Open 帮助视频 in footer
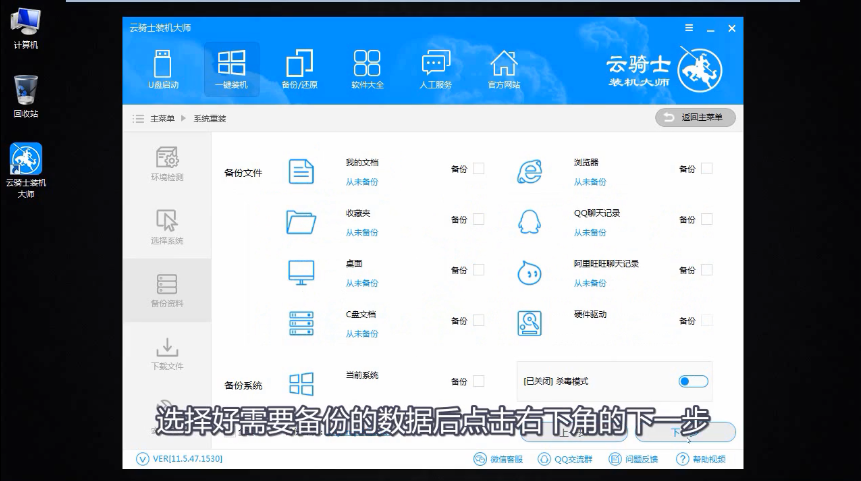 [x=701, y=459]
